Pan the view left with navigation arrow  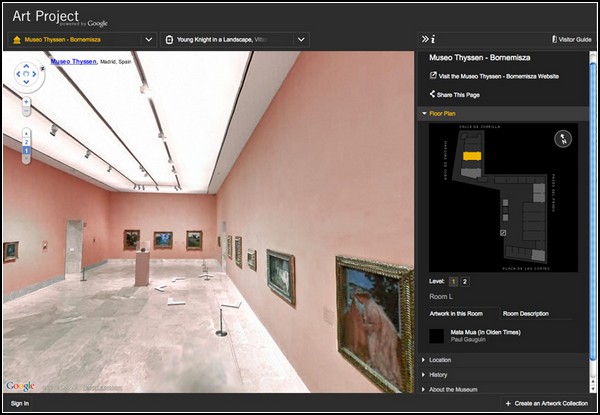pos(16,74)
